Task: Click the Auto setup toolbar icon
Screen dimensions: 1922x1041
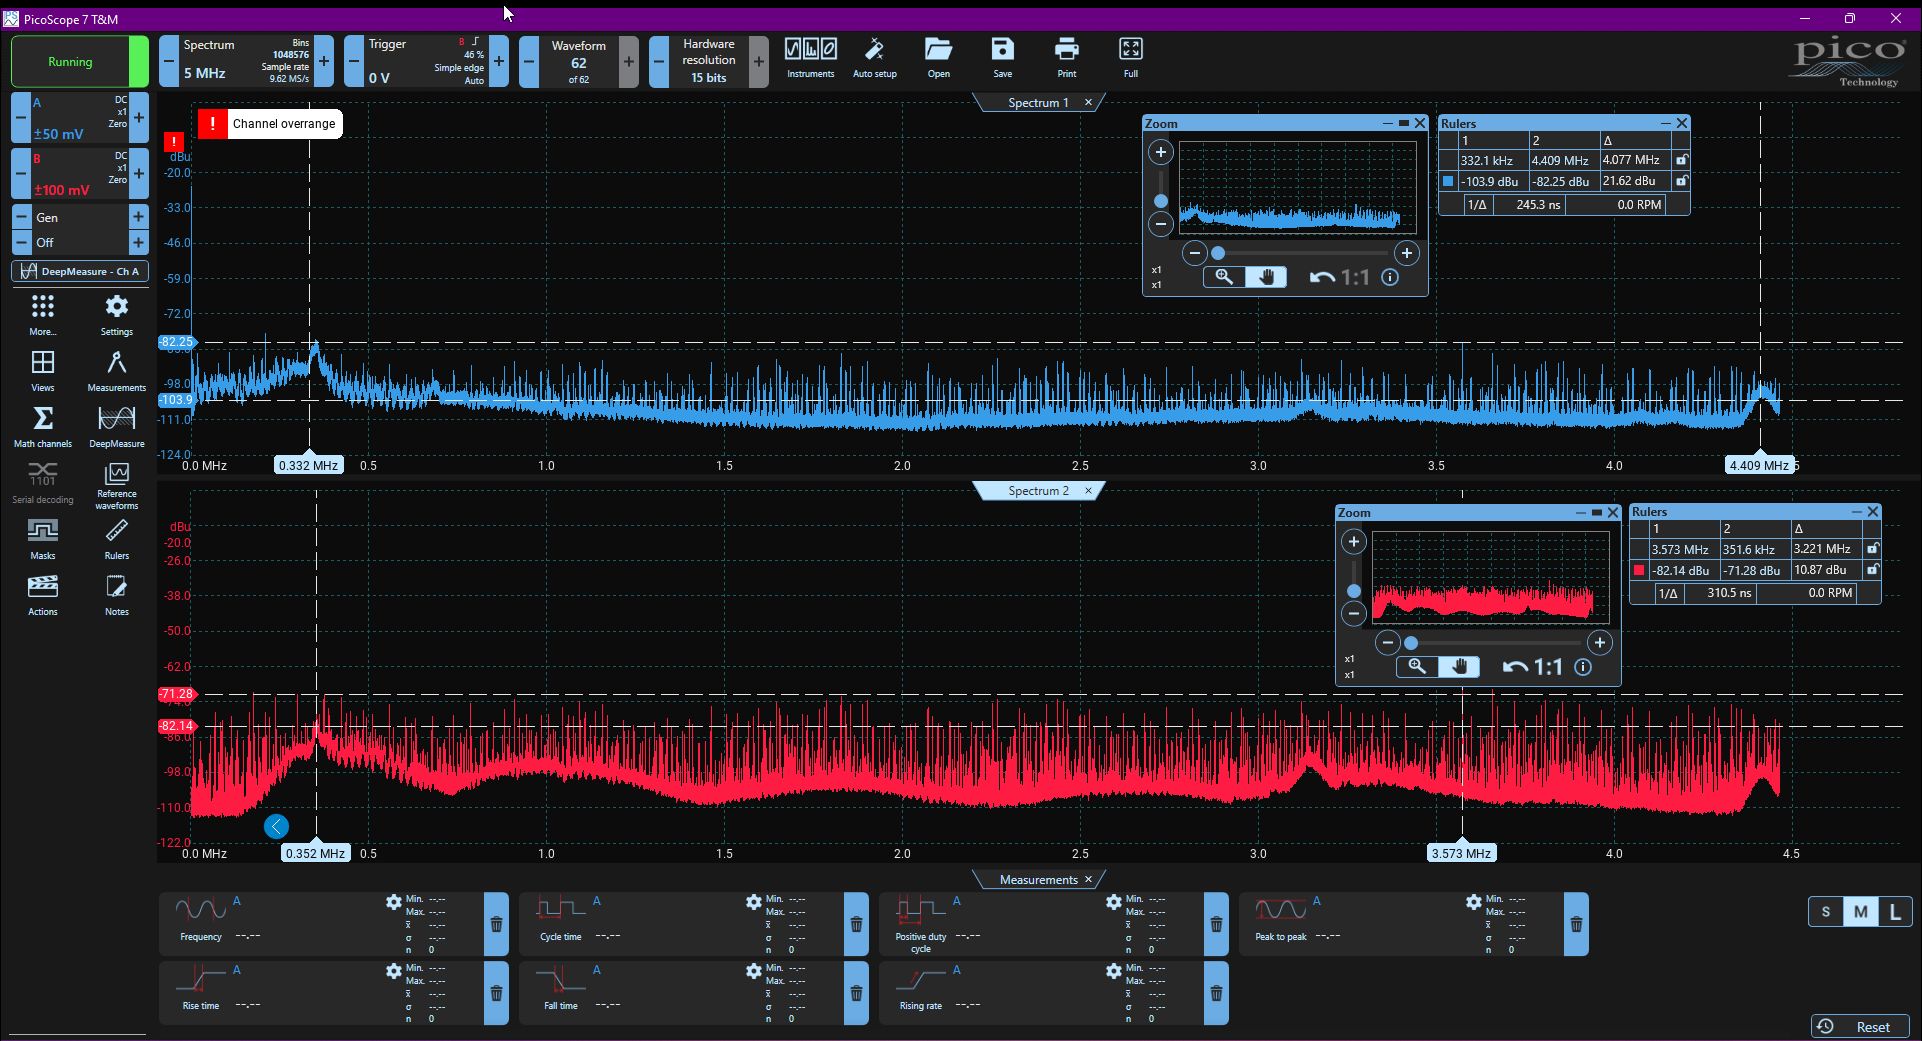Action: point(874,58)
